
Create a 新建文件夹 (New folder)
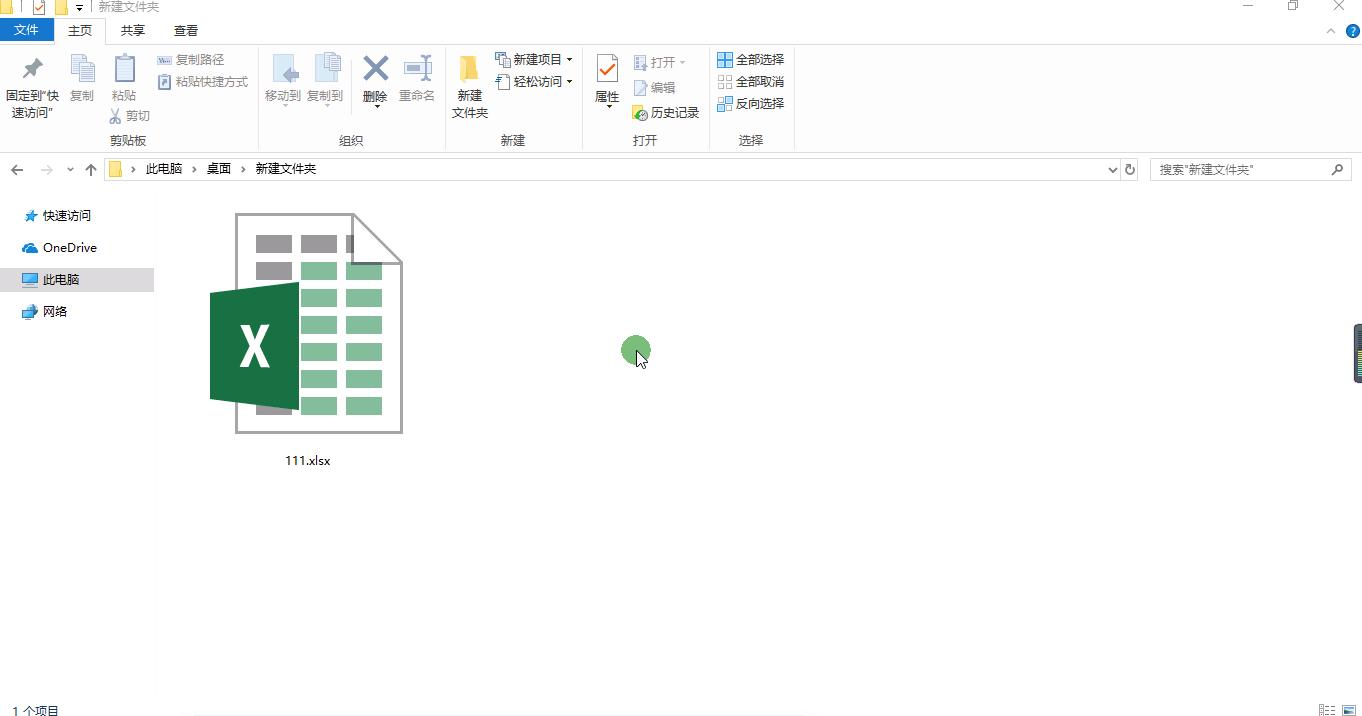[469, 85]
